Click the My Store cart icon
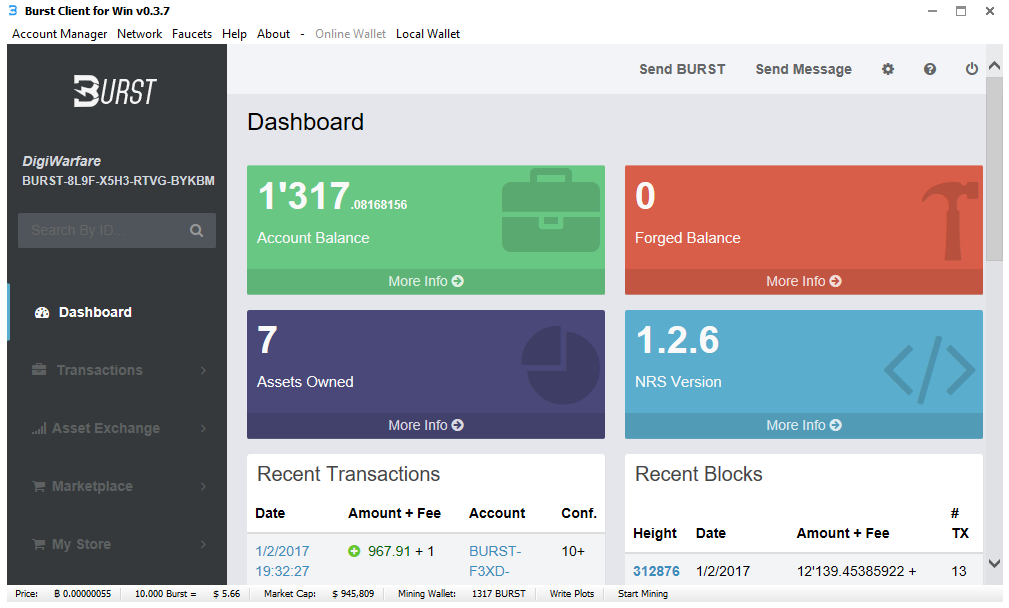The width and height of the screenshot is (1009, 608). click(x=39, y=544)
